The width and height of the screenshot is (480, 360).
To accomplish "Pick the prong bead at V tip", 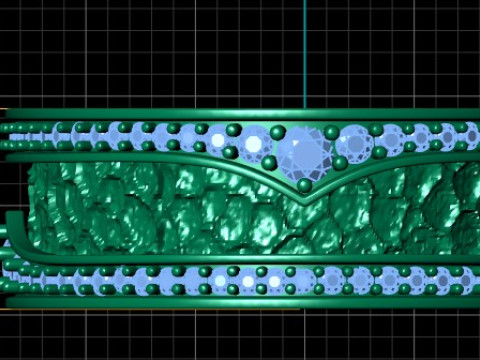I will coord(304,185).
